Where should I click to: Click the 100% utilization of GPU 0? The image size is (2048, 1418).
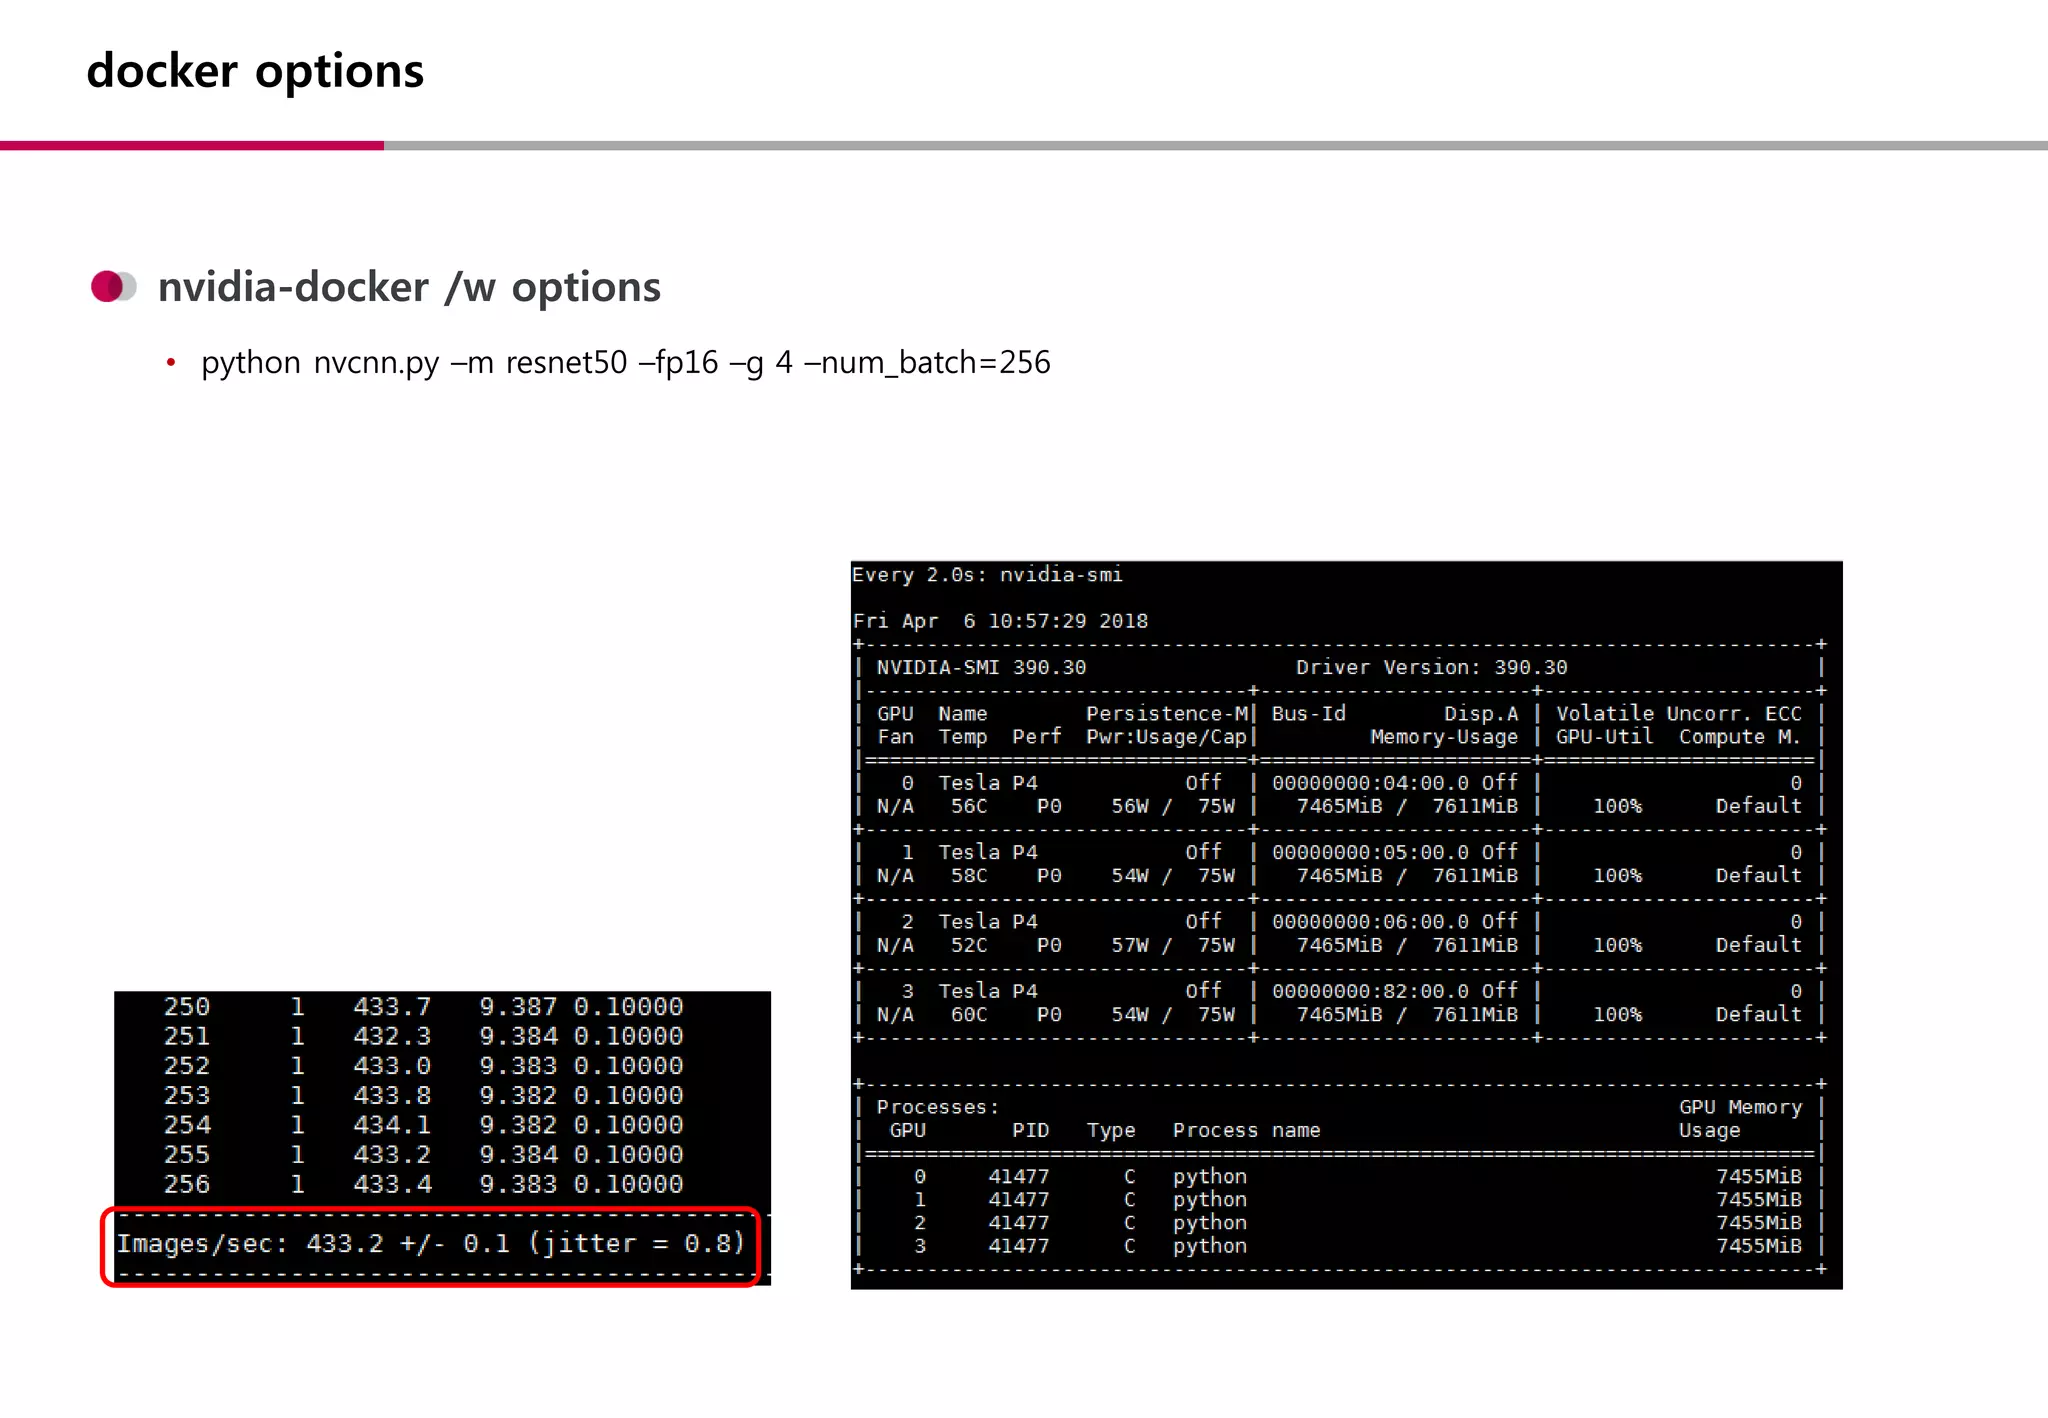tap(1617, 806)
